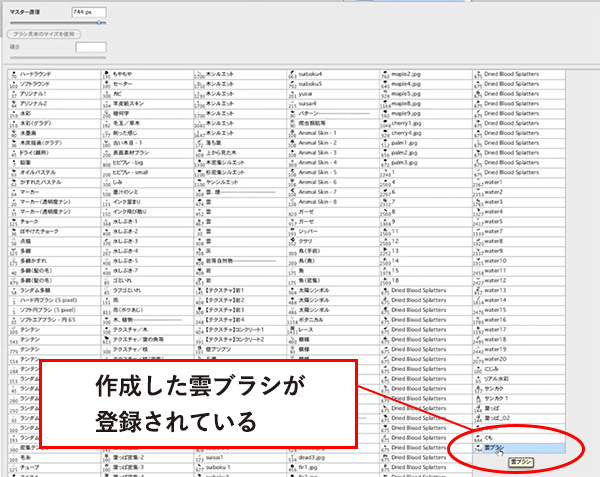Select the セーター brush preset
Screen dimensions: 600x477
click(147, 84)
